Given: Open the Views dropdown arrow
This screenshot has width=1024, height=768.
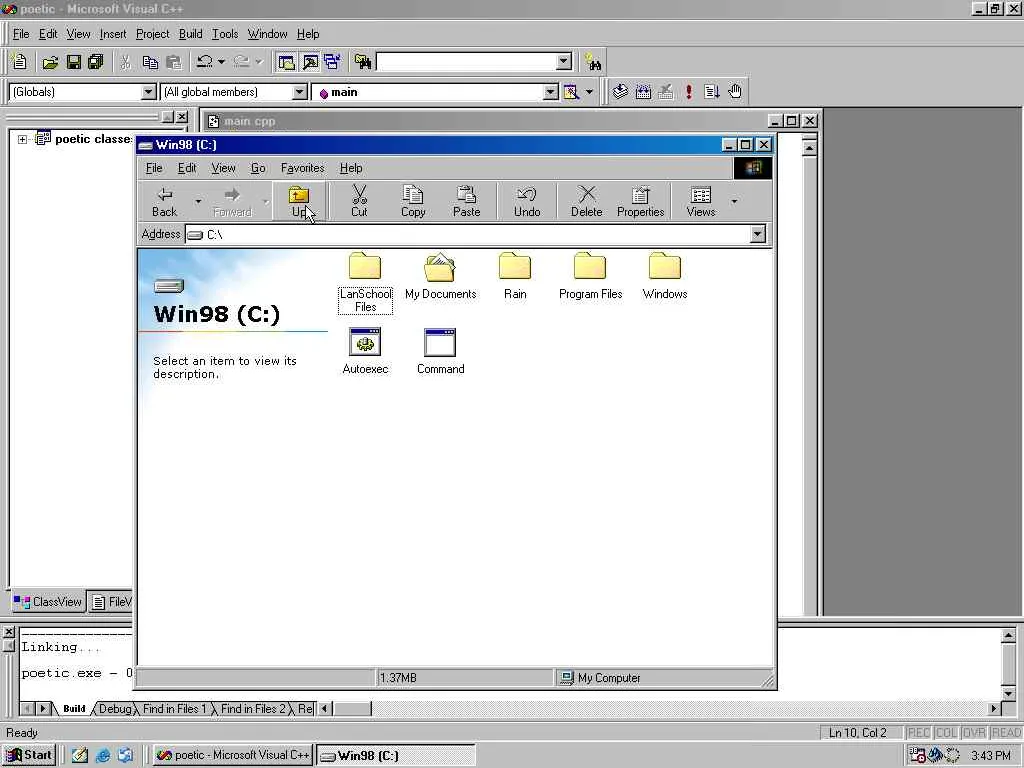Looking at the screenshot, I should [734, 201].
